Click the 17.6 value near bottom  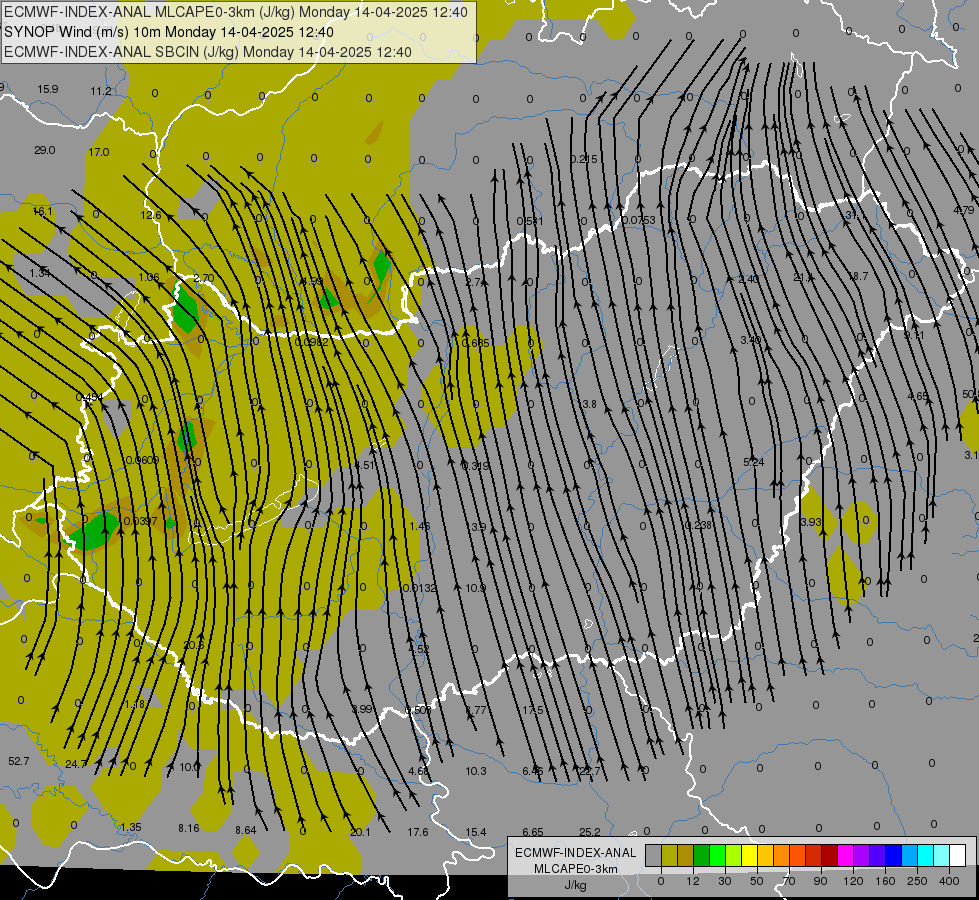418,833
